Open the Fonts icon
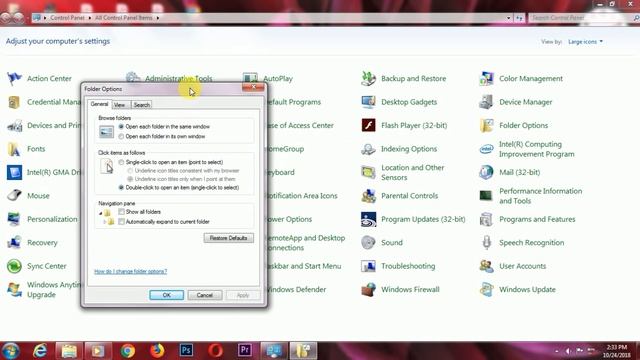The image size is (640, 360). tap(14, 149)
